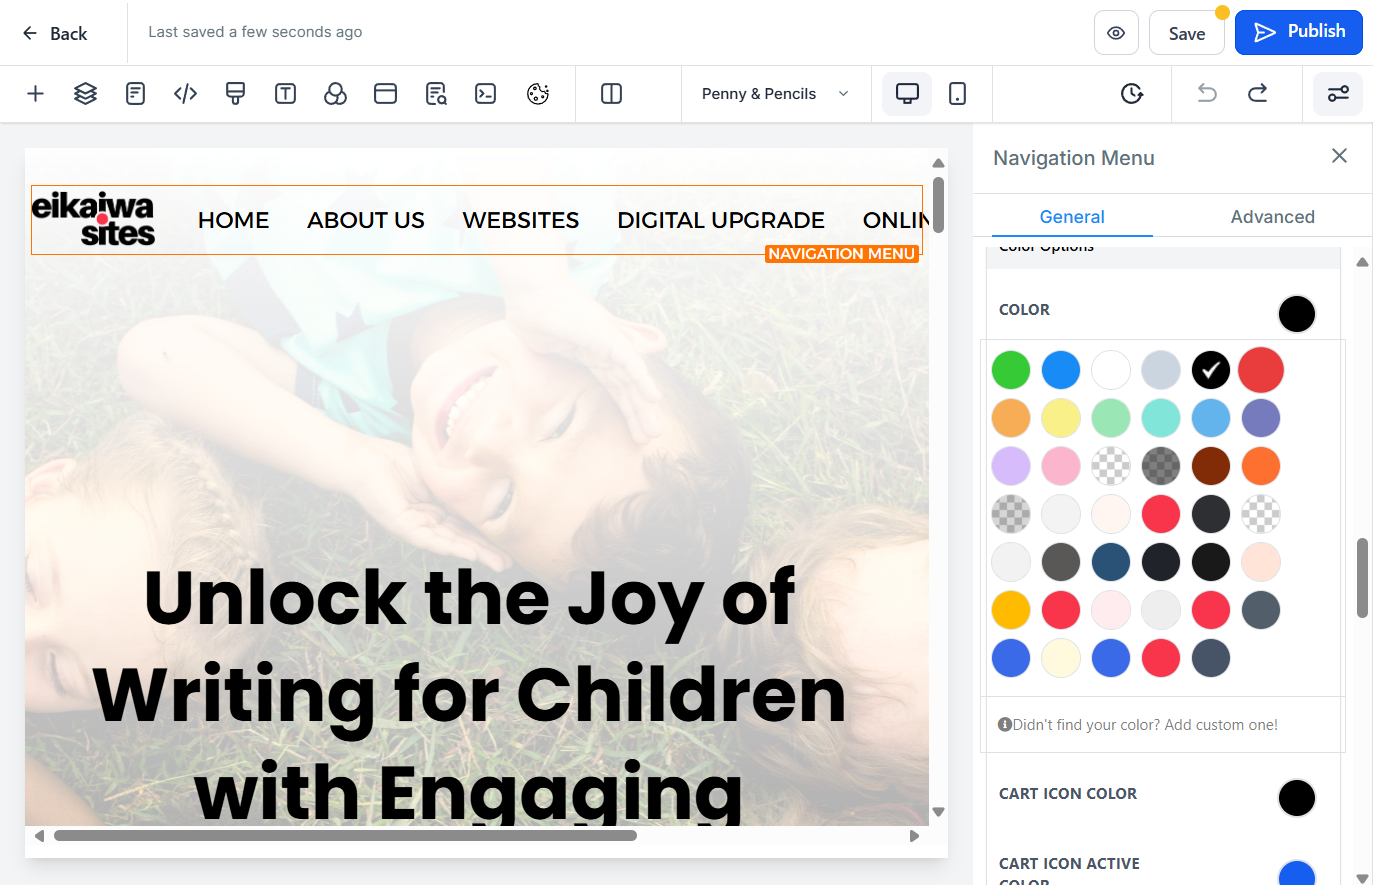Switch to the Advanced tab
This screenshot has width=1373, height=885.
pos(1272,217)
